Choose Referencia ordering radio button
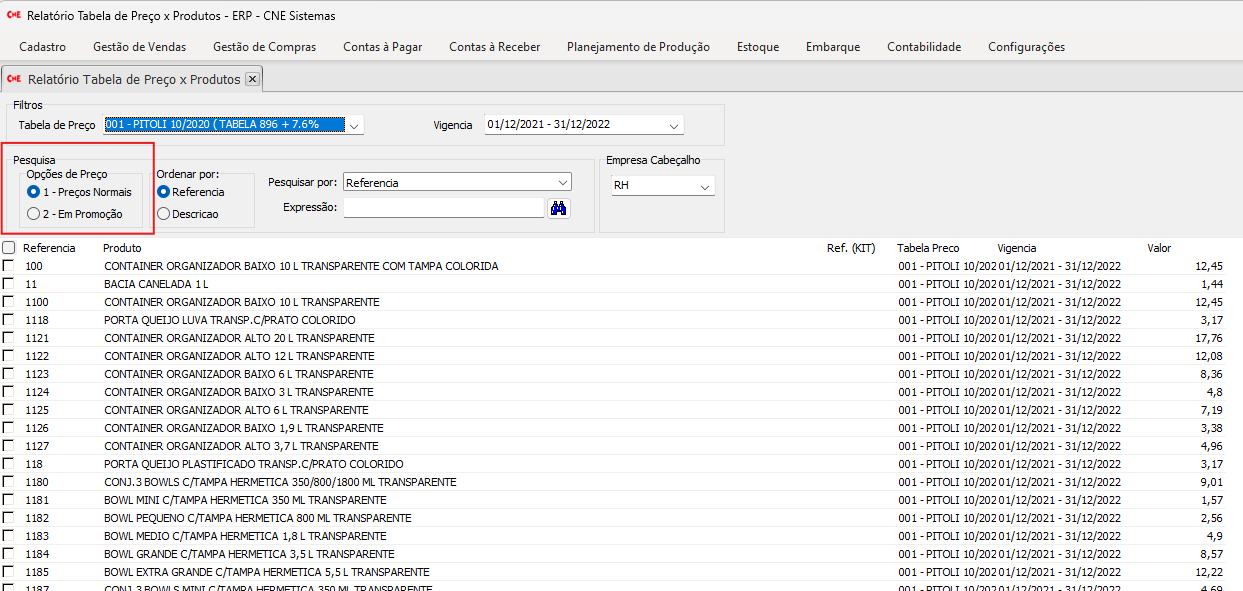 [164, 192]
